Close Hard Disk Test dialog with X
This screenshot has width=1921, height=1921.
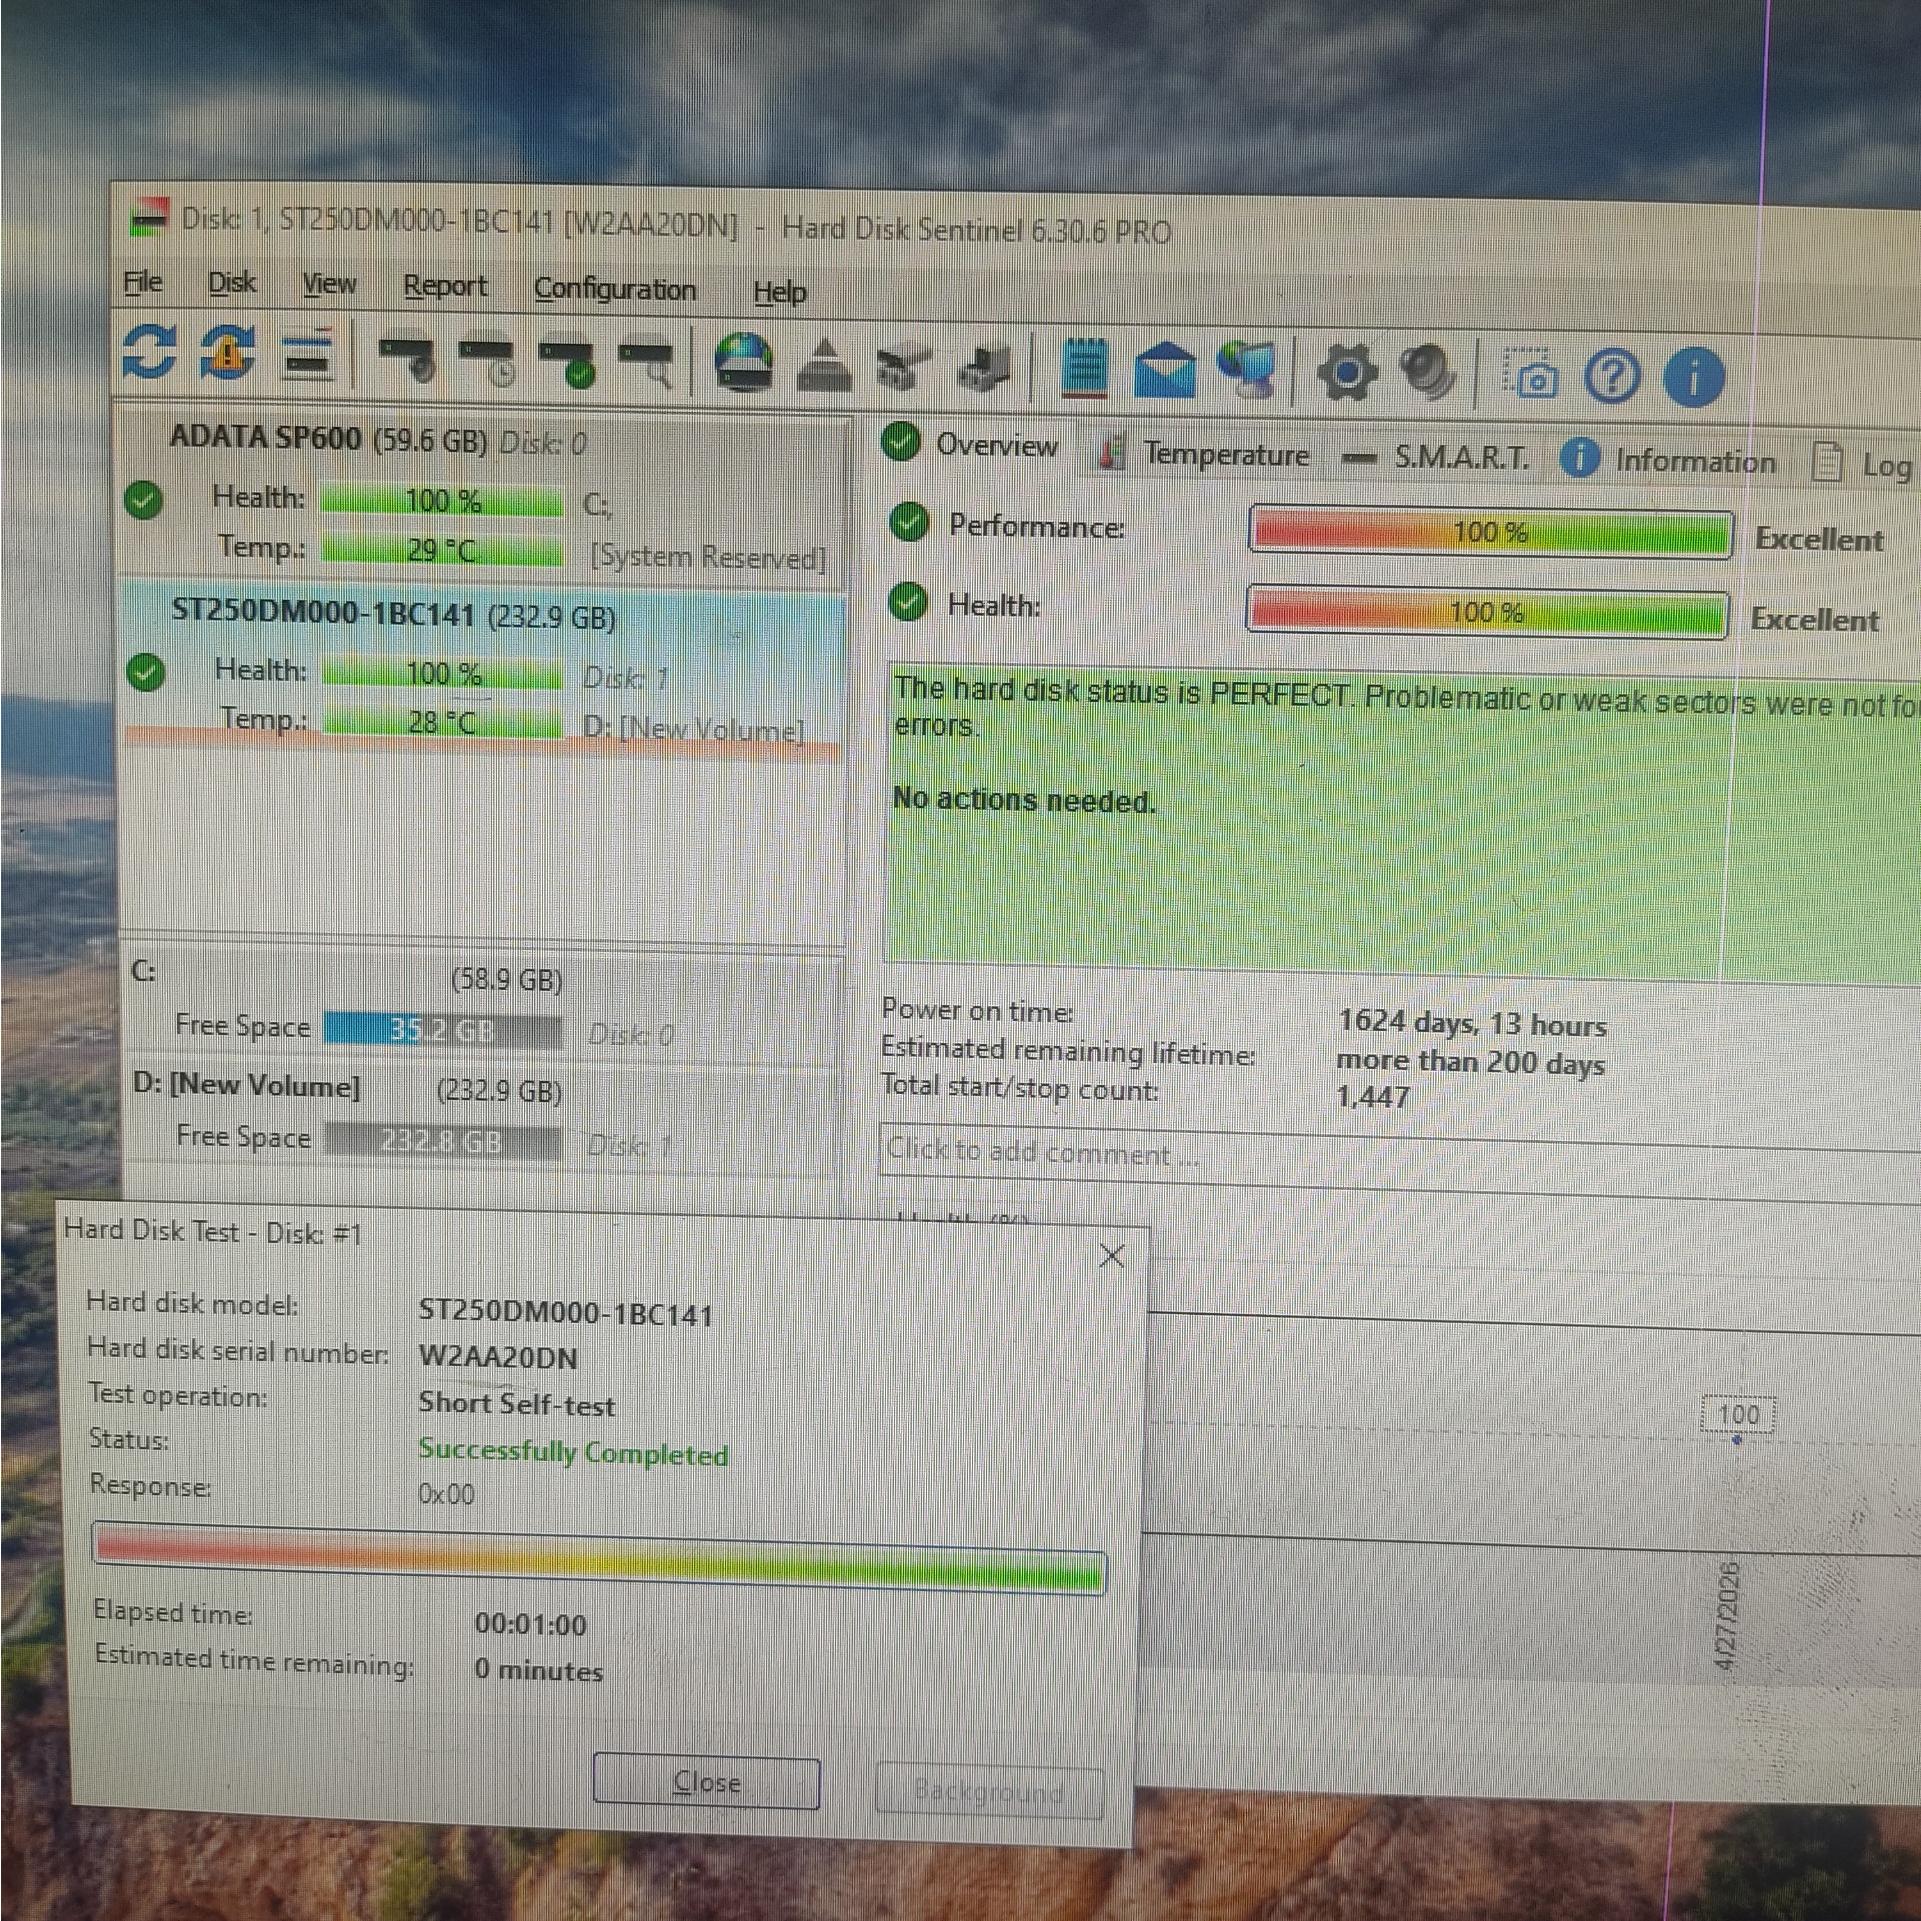click(1112, 1256)
